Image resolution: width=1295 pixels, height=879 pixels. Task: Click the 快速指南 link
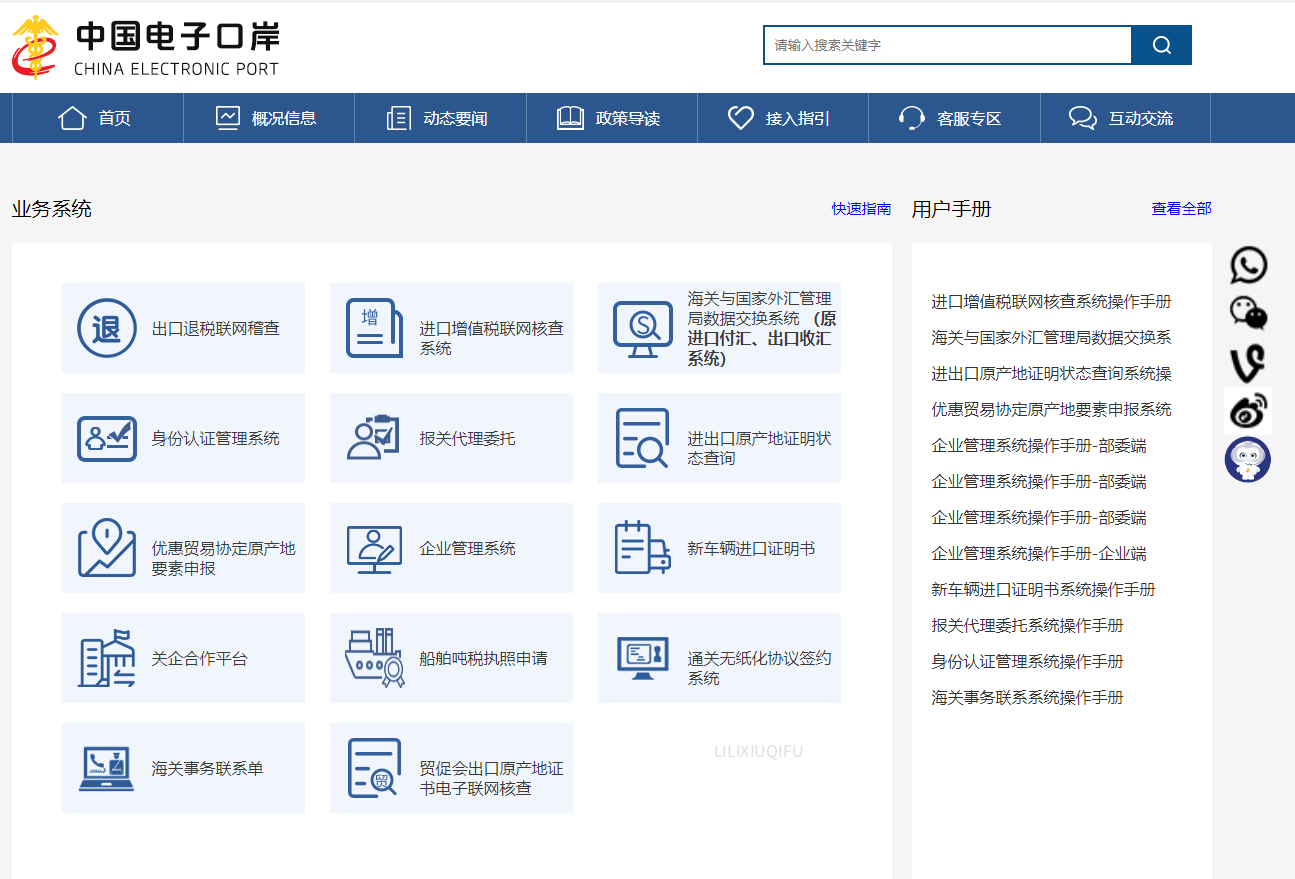861,209
